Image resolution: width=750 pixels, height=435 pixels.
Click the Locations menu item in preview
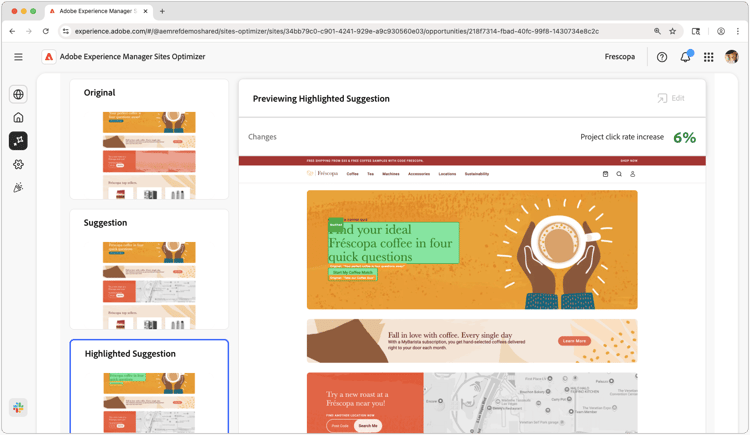pos(447,174)
